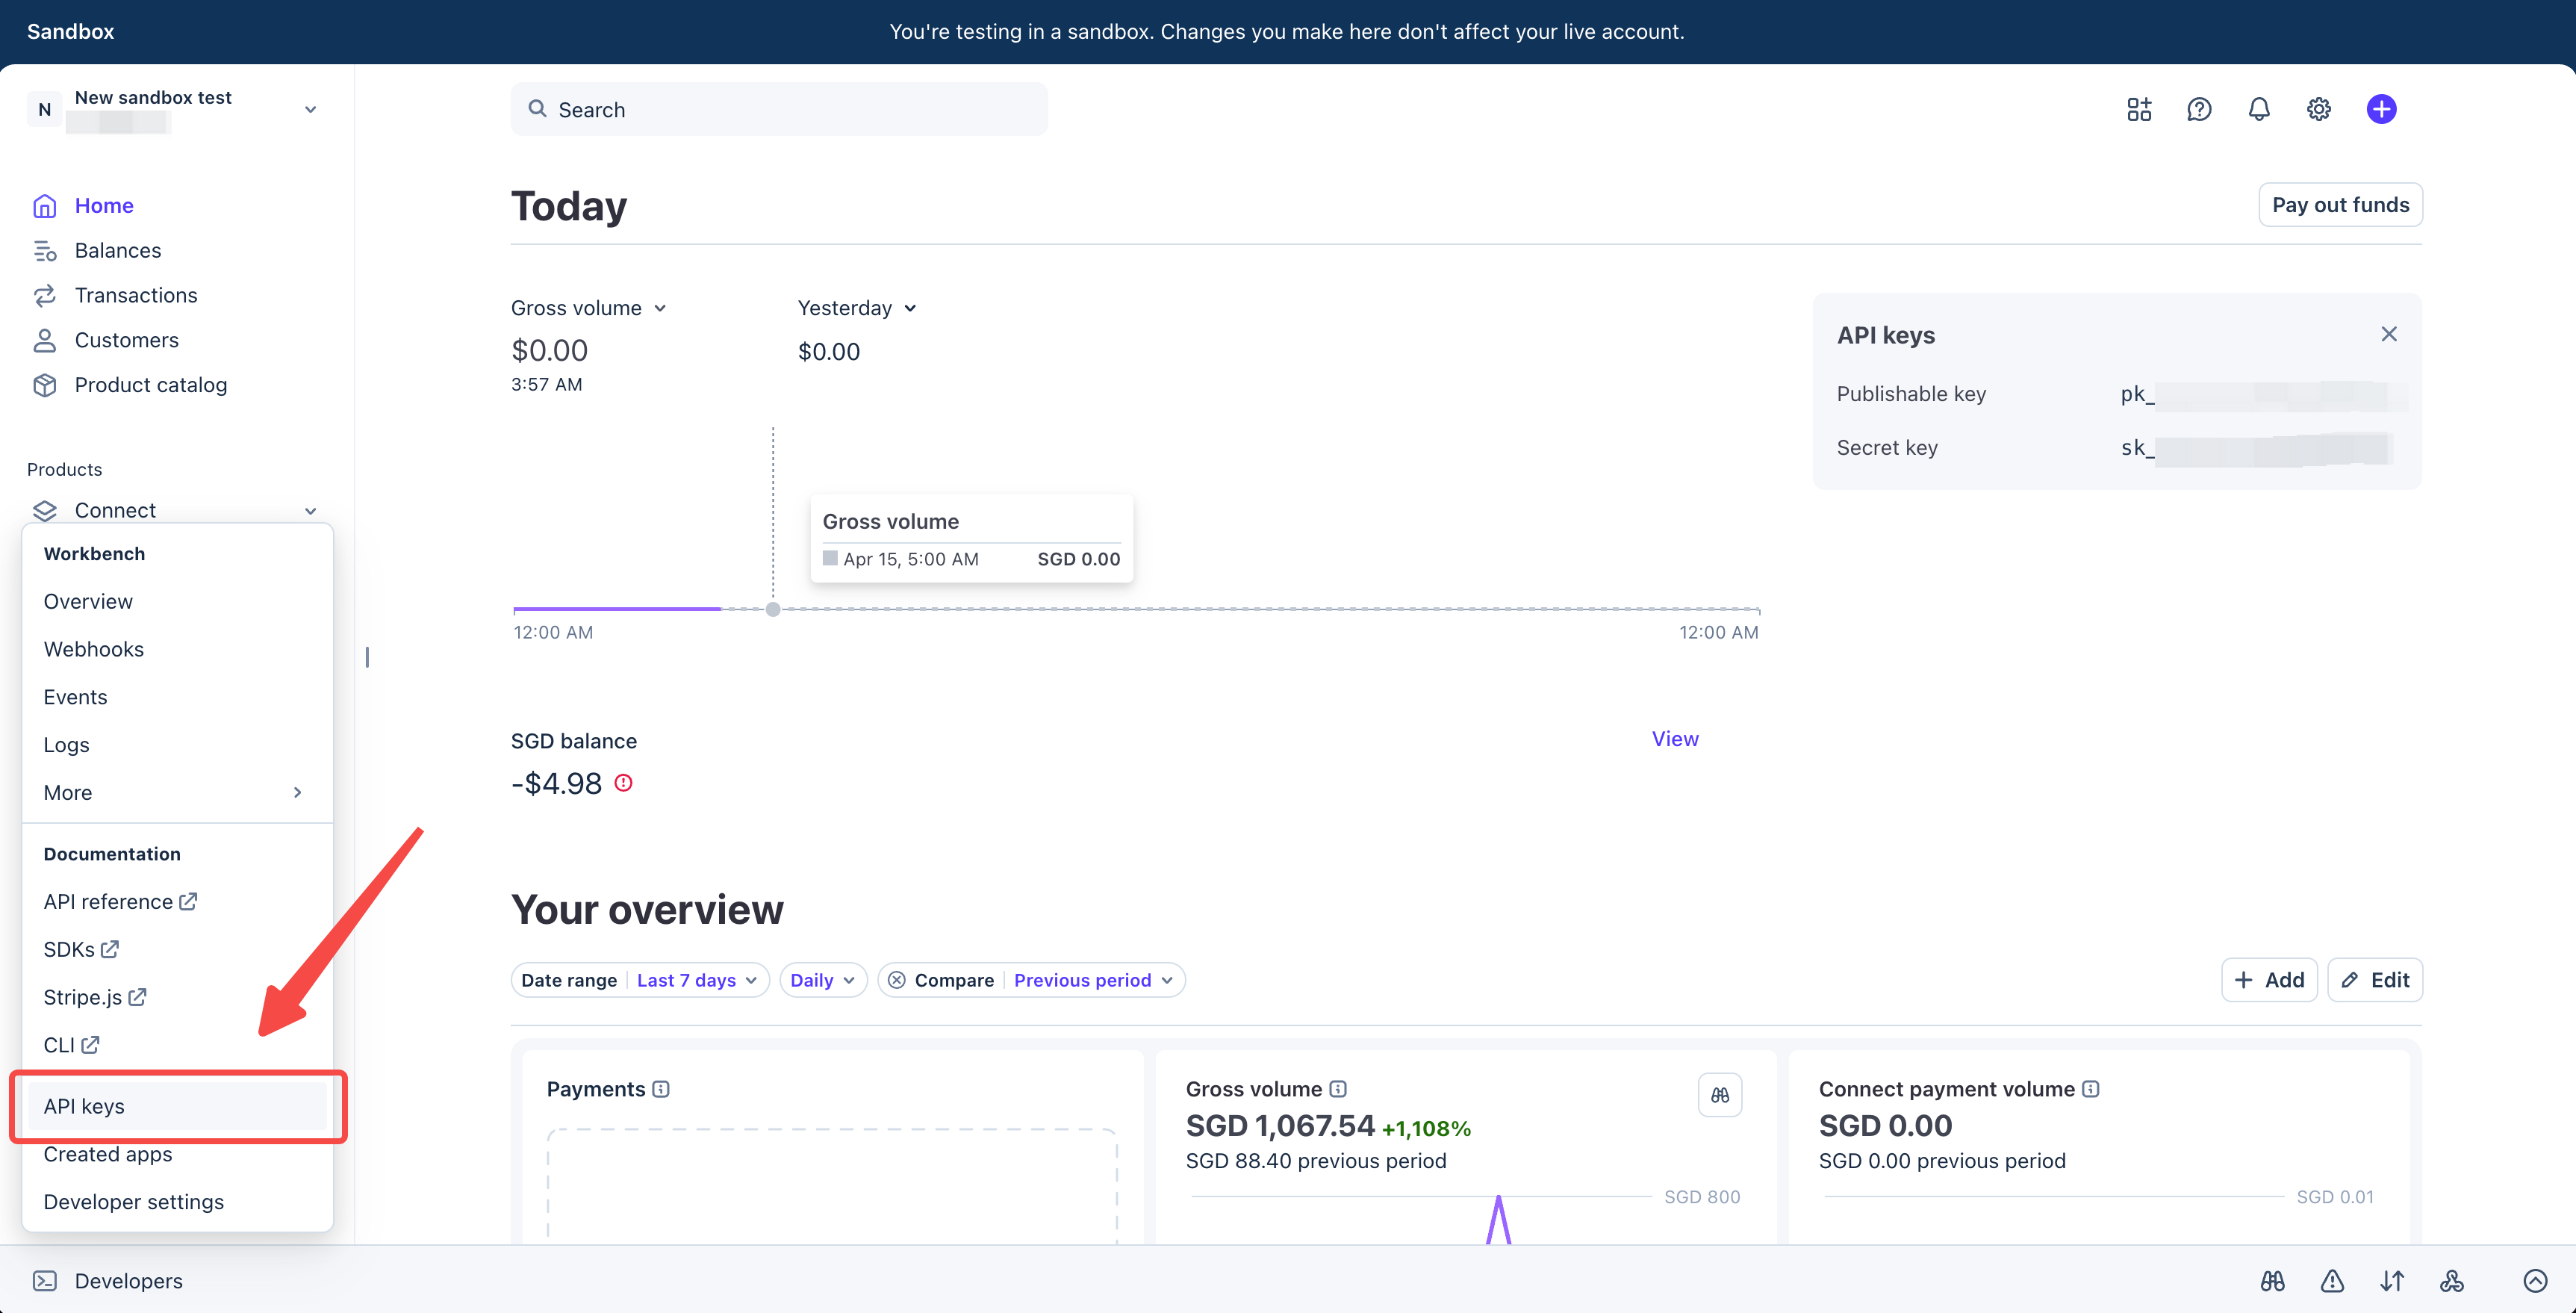Click the binoculars explore icon on Gross volume card
The height and width of the screenshot is (1313, 2576).
click(1720, 1095)
